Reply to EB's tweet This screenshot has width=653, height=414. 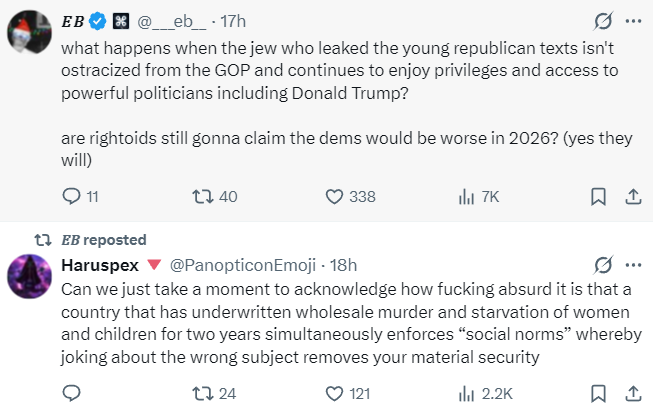(72, 197)
